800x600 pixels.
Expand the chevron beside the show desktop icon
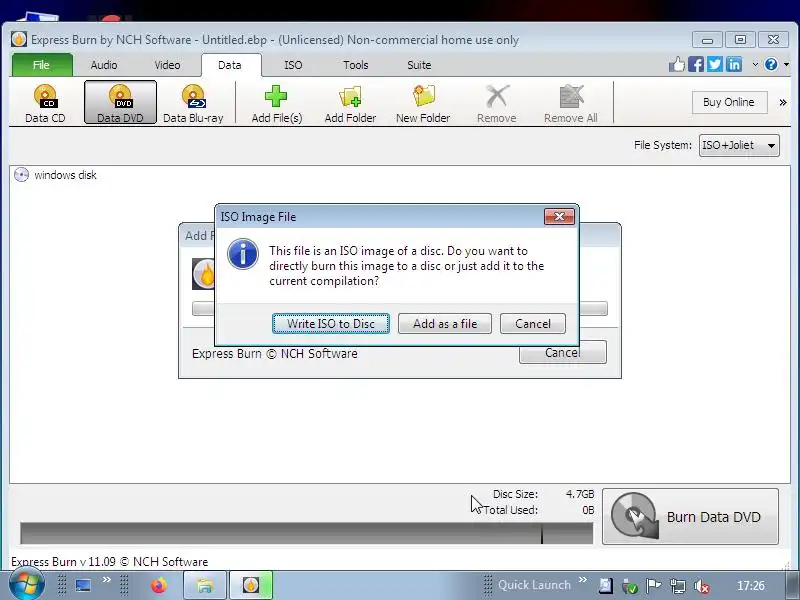106,580
